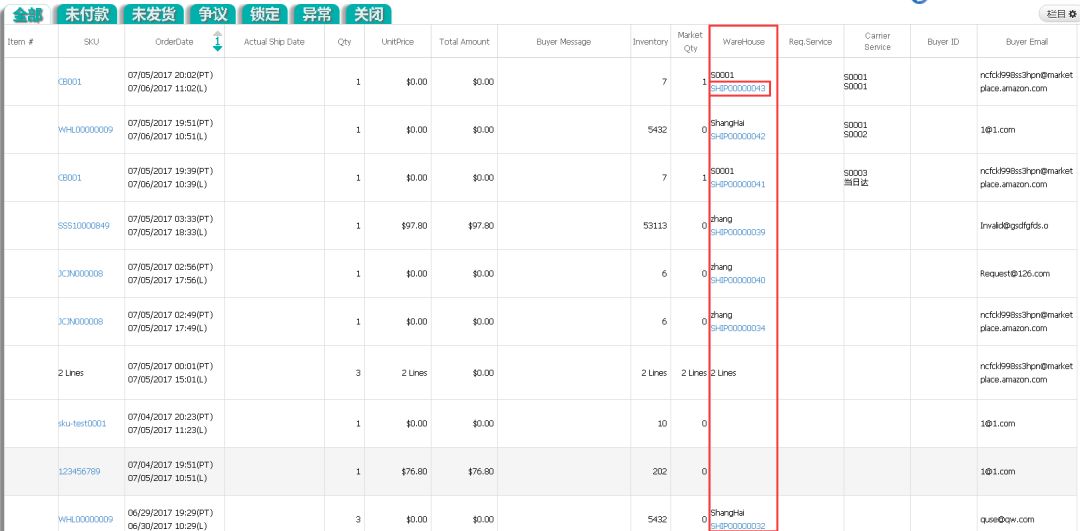The width and height of the screenshot is (1080, 531).
Task: Click the UnitPrice column header
Action: pos(397,41)
